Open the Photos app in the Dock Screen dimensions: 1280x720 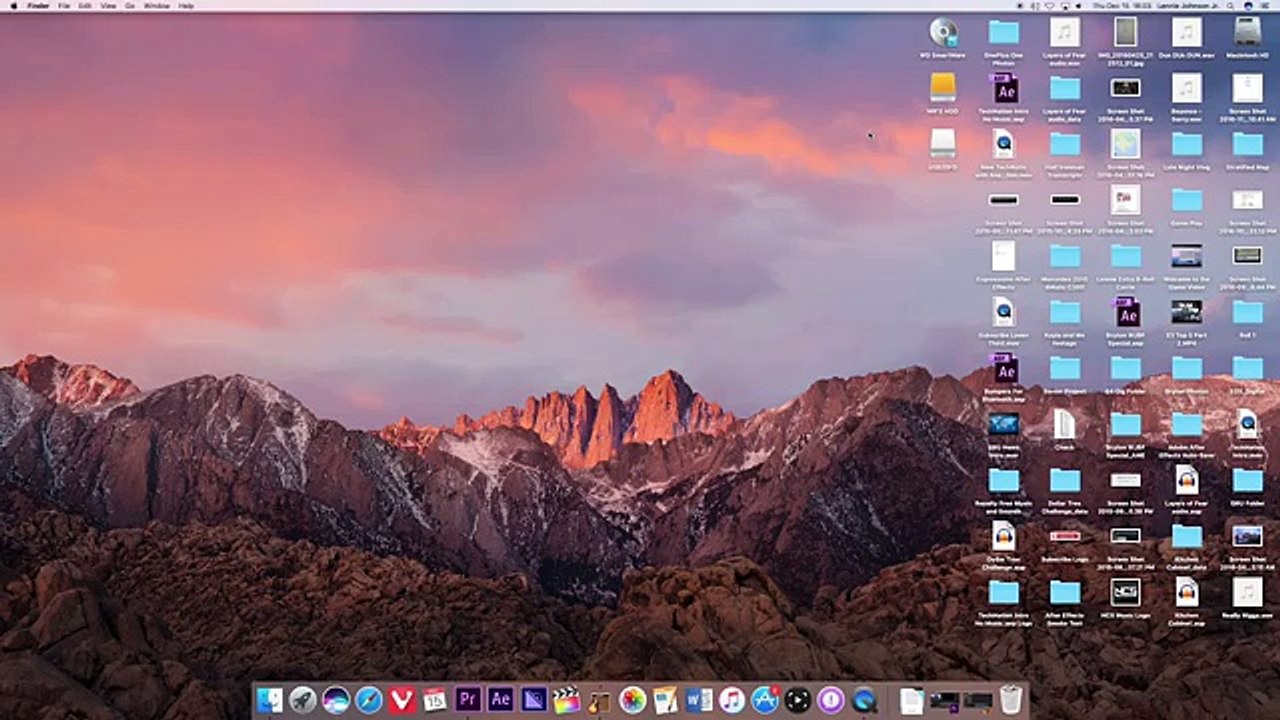tap(633, 699)
